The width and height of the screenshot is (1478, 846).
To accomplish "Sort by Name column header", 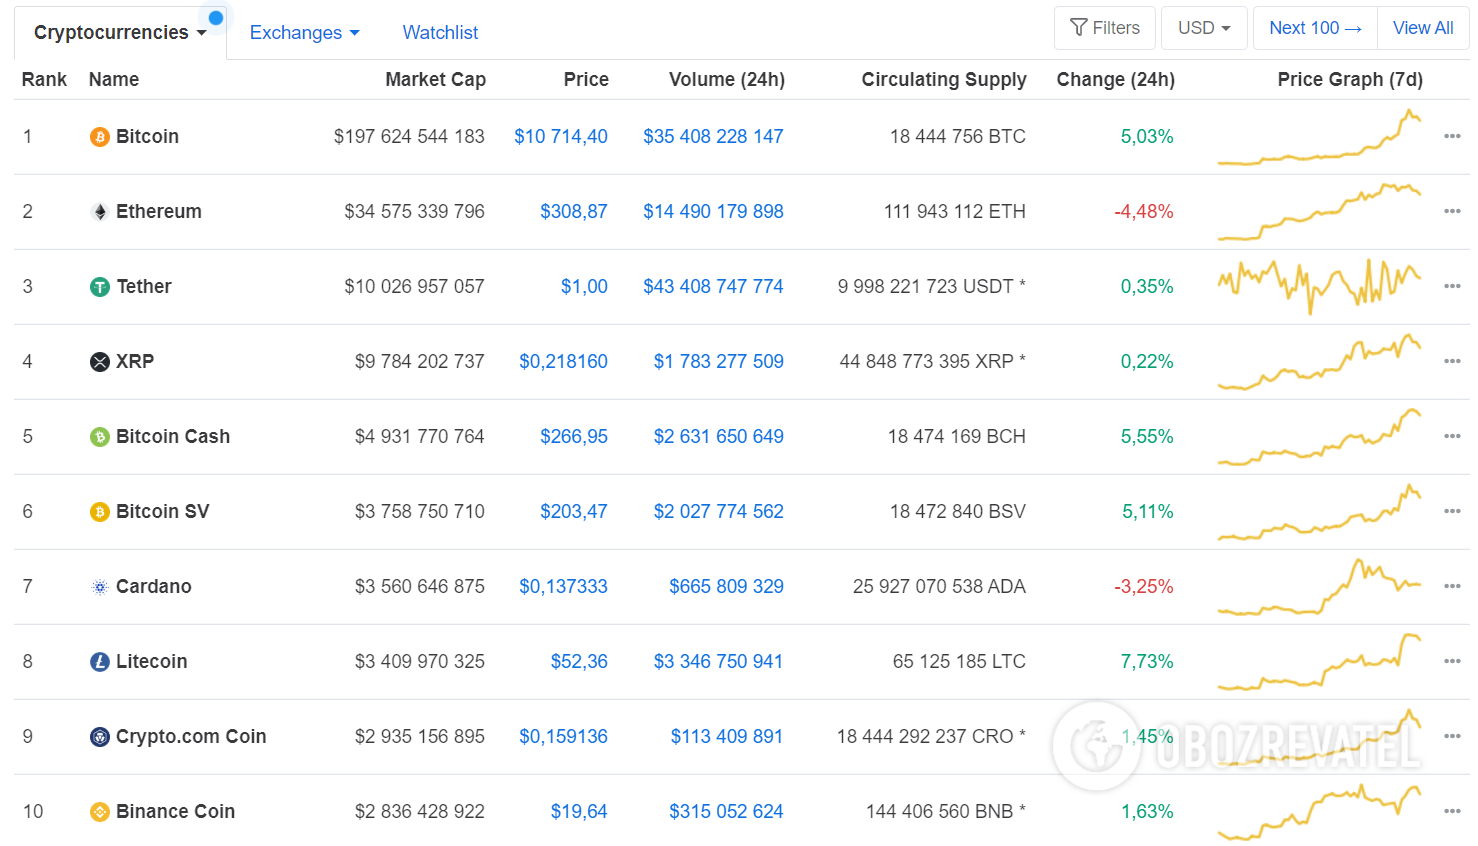I will [114, 79].
